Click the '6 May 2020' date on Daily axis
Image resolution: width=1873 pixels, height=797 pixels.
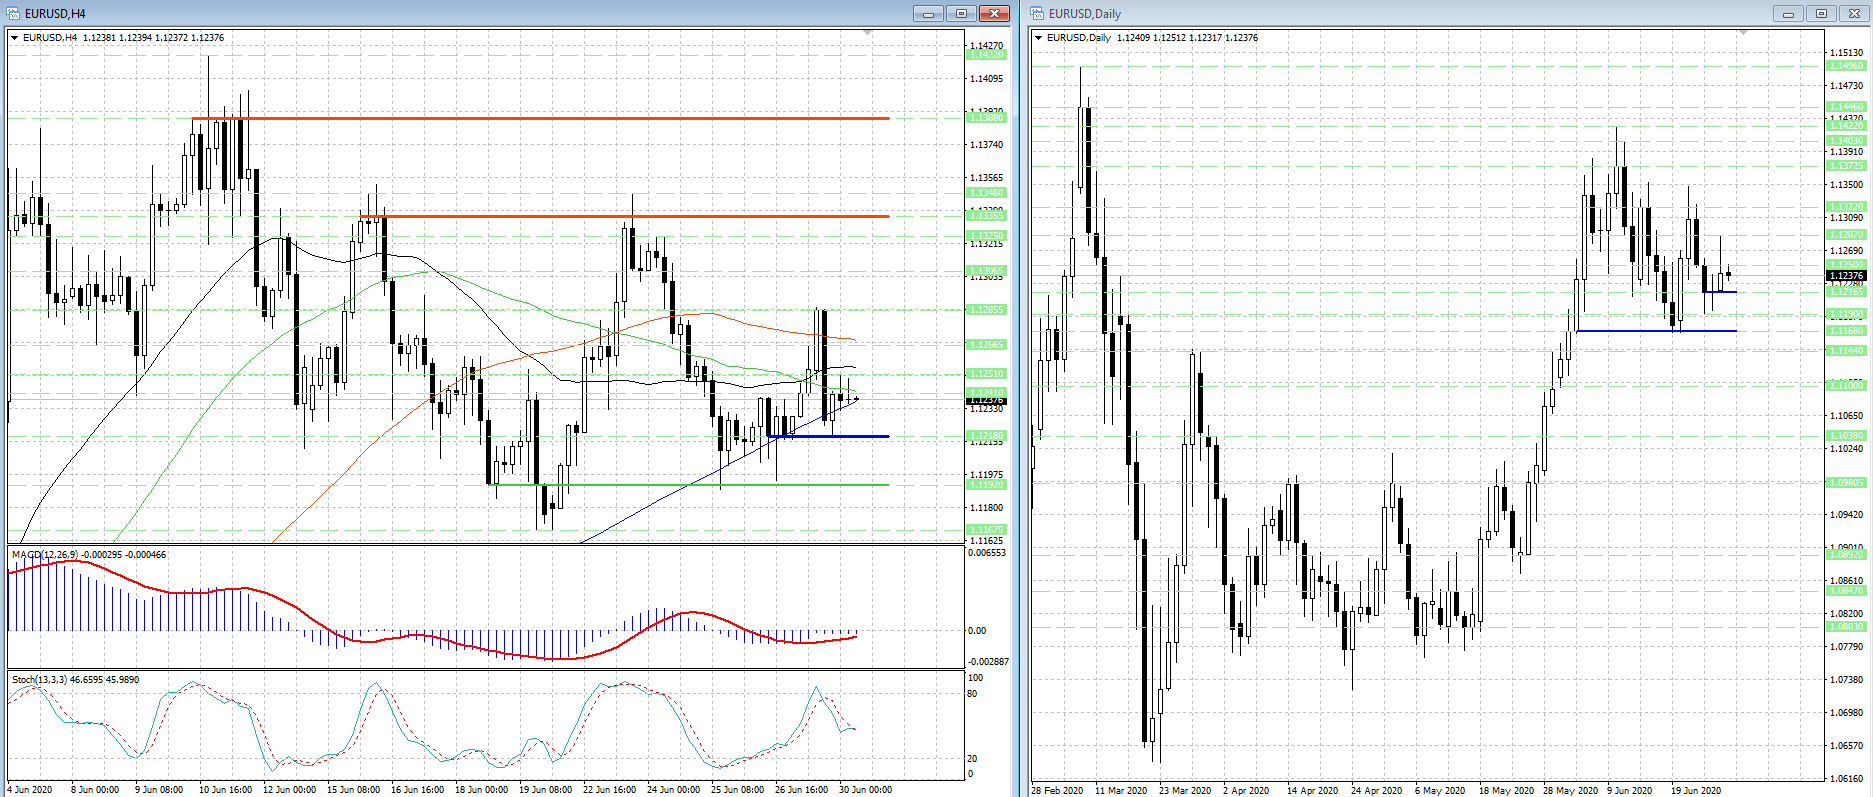(x=1440, y=790)
